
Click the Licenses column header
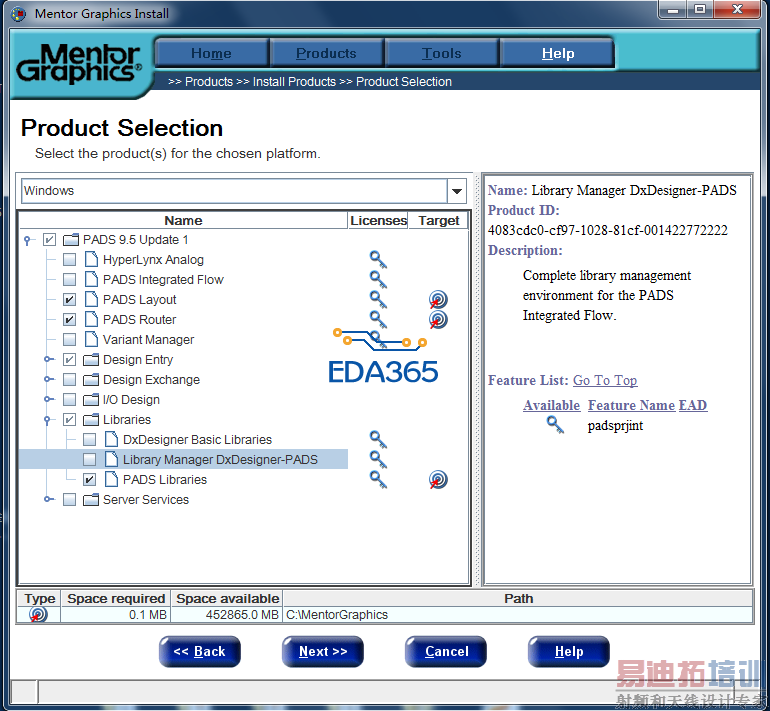378,220
